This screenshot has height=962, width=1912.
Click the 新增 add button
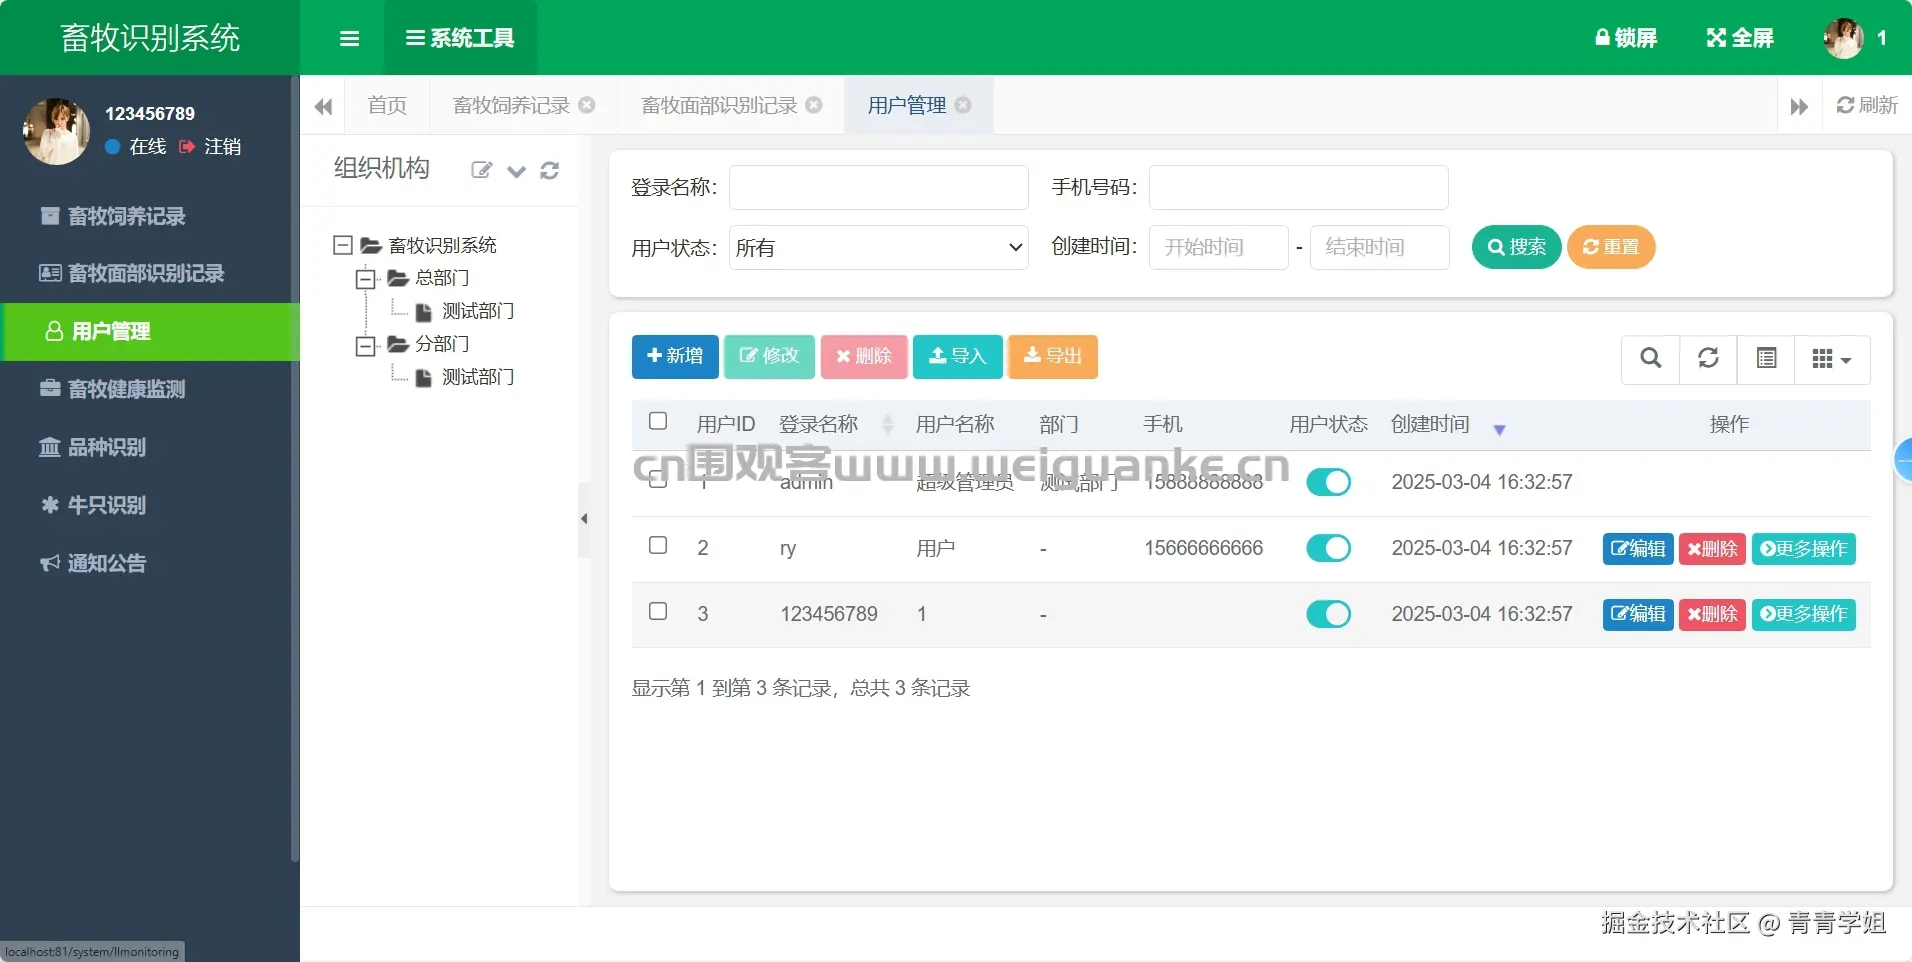(675, 357)
